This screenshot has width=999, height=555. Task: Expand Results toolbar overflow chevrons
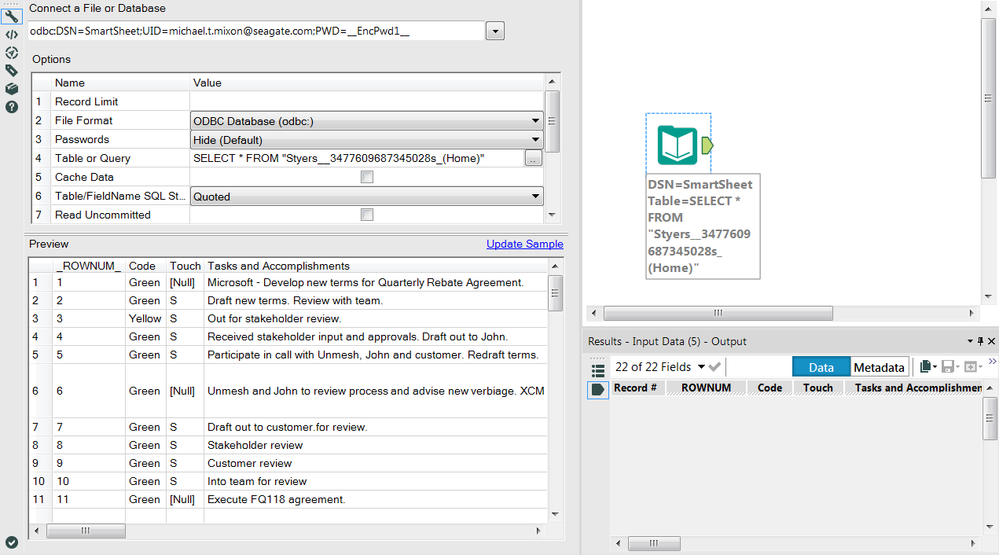click(992, 362)
